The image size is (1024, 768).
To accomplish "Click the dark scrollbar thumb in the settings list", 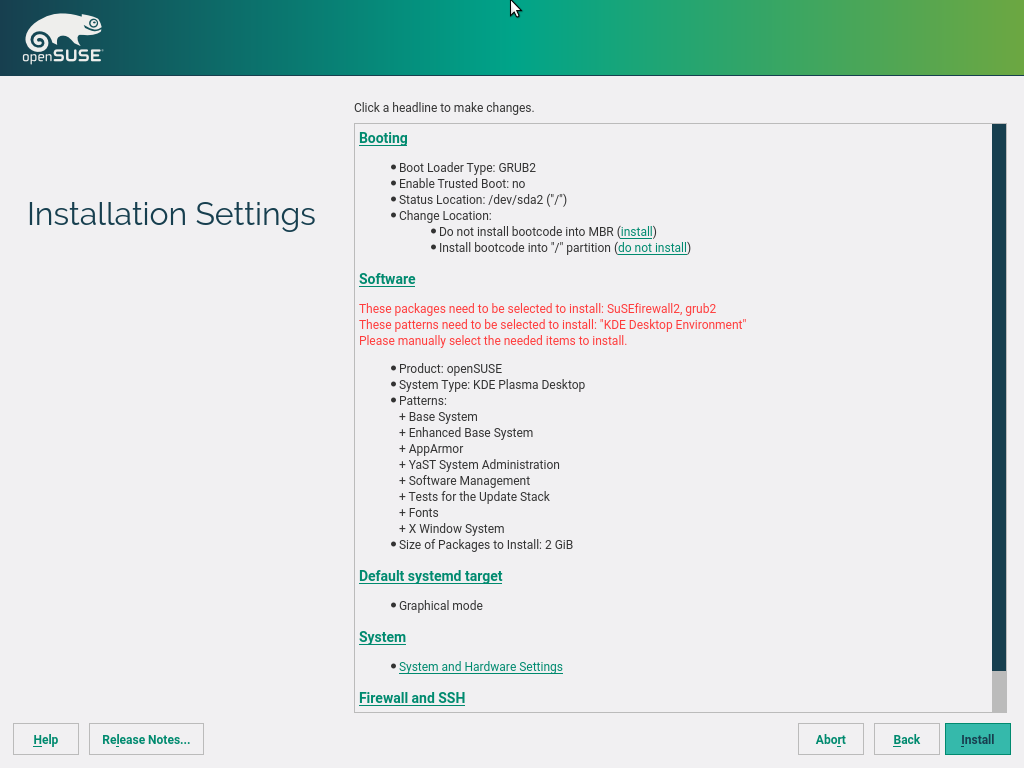I will point(998,397).
